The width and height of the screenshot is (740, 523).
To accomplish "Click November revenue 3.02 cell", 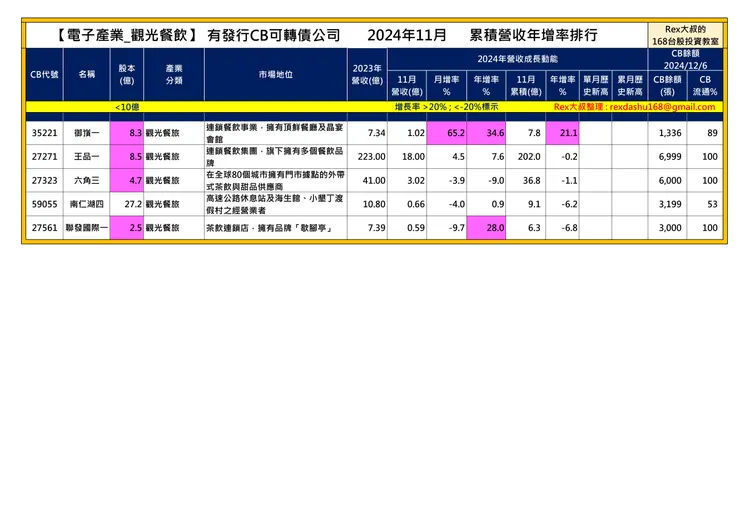I will (x=407, y=180).
